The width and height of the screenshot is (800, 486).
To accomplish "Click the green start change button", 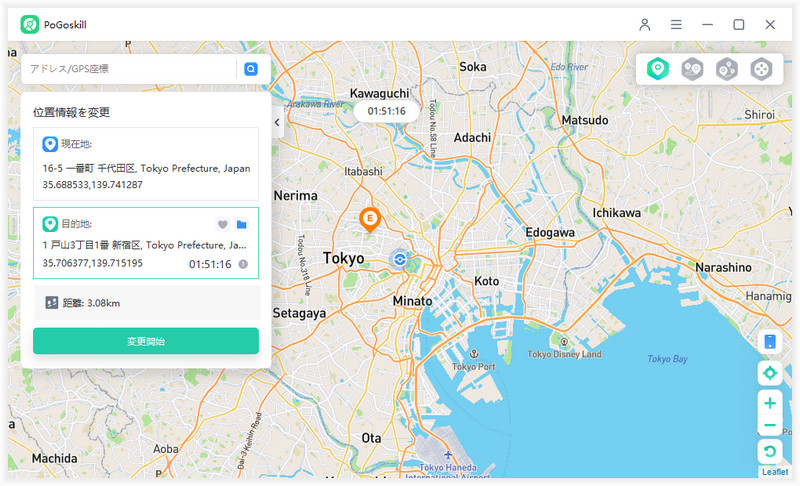I will tap(146, 341).
